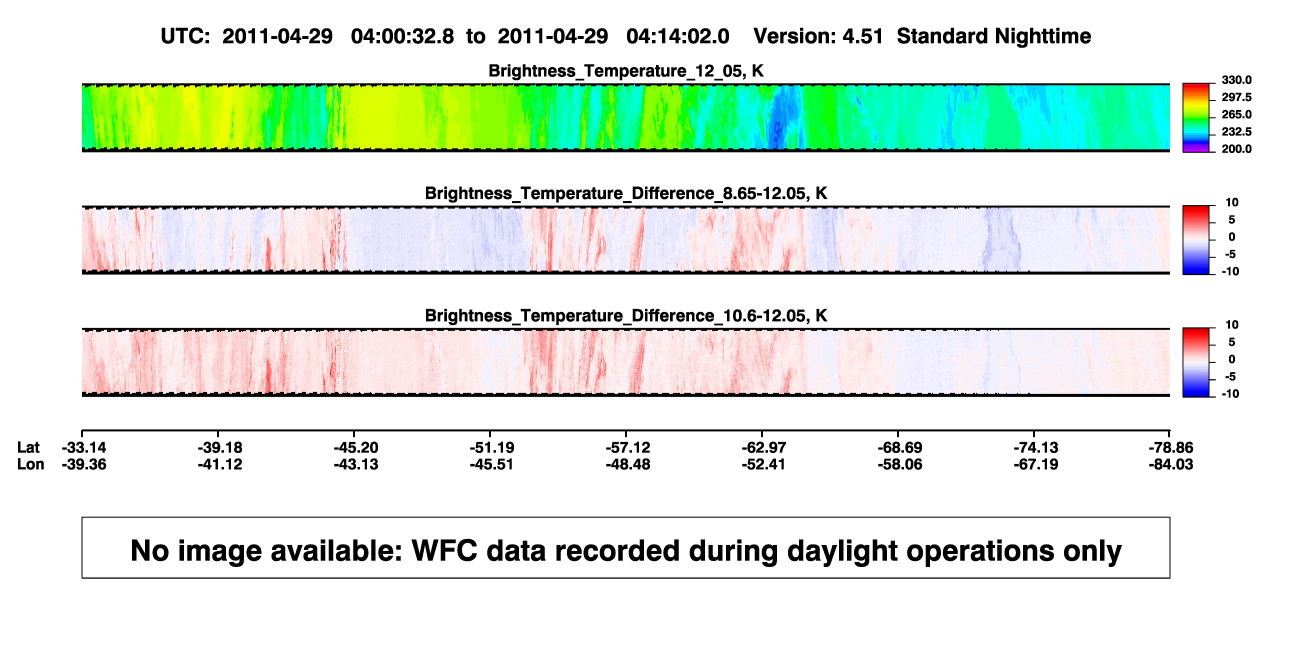Image resolution: width=1300 pixels, height=667 pixels.
Task: Click the Standard Nighttime label
Action: pos(994,36)
